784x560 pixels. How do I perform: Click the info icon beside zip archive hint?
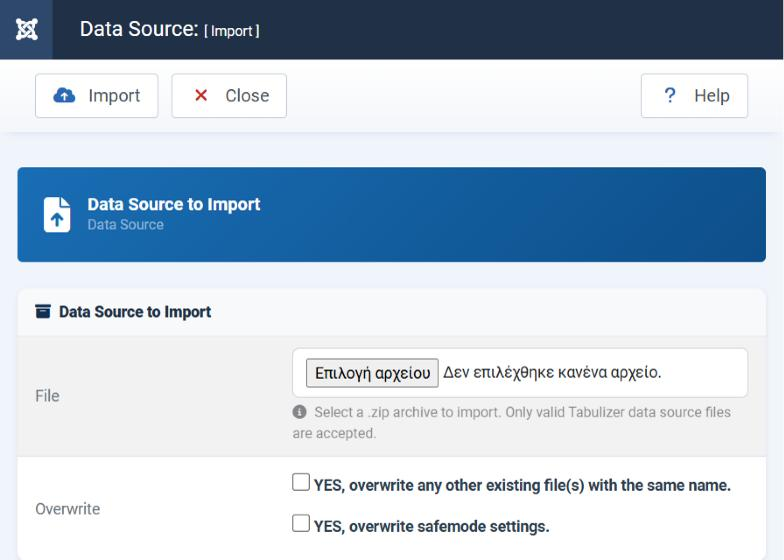(x=300, y=412)
